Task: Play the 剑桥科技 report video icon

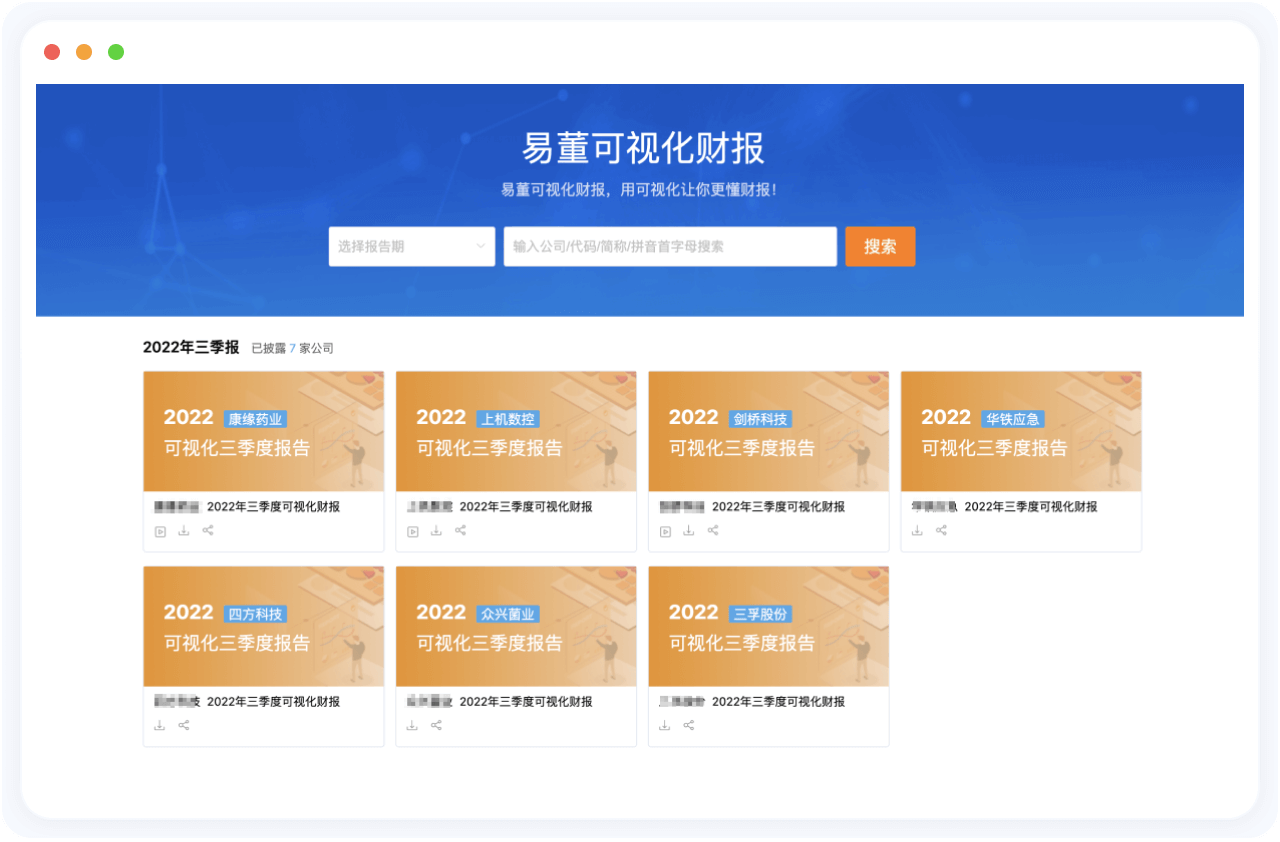Action: (x=665, y=531)
